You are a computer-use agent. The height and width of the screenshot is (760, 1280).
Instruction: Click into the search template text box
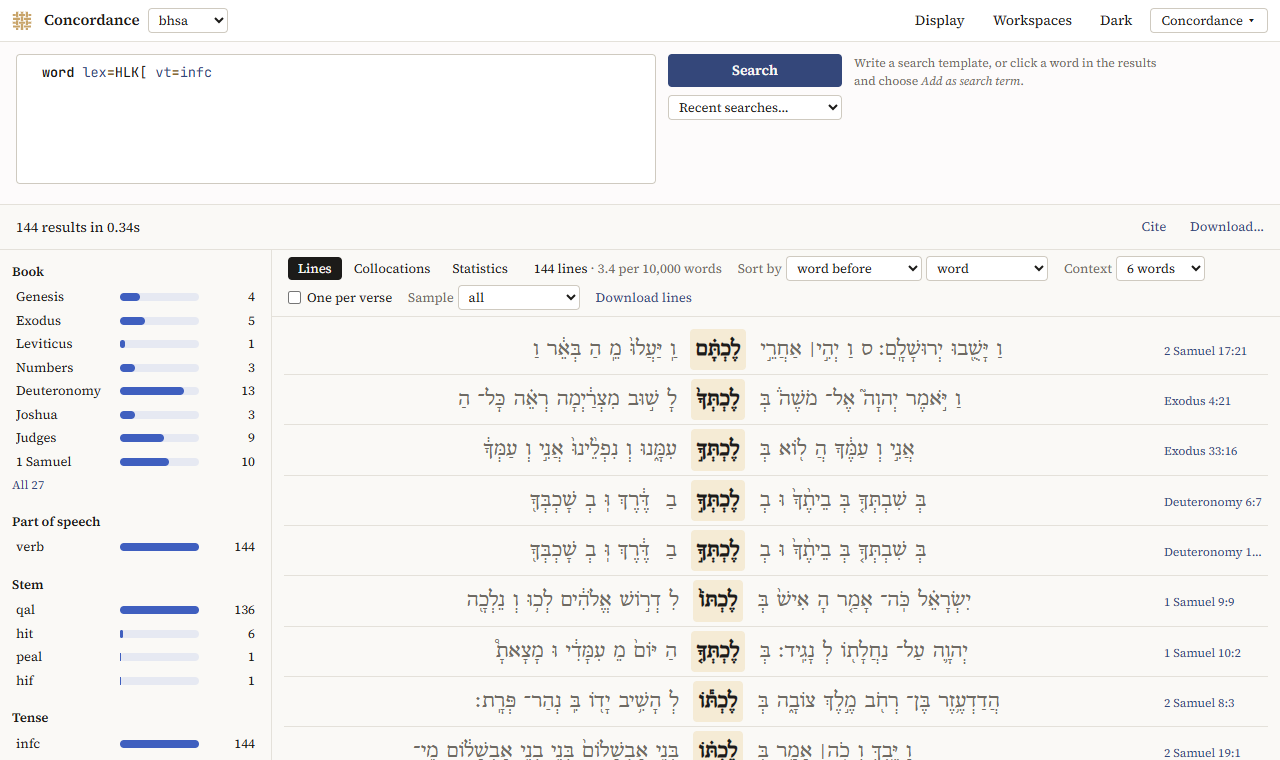pyautogui.click(x=336, y=119)
